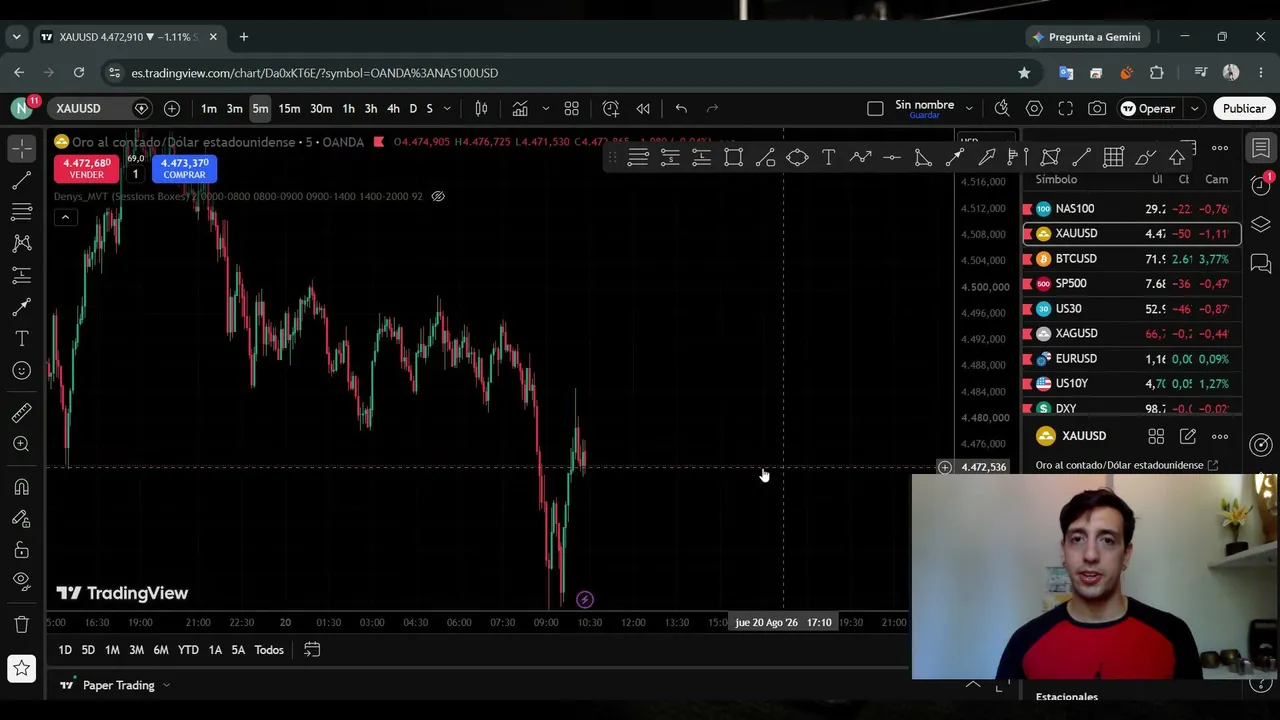Toggle lock all drawings
This screenshot has height=720, width=1280.
point(21,550)
